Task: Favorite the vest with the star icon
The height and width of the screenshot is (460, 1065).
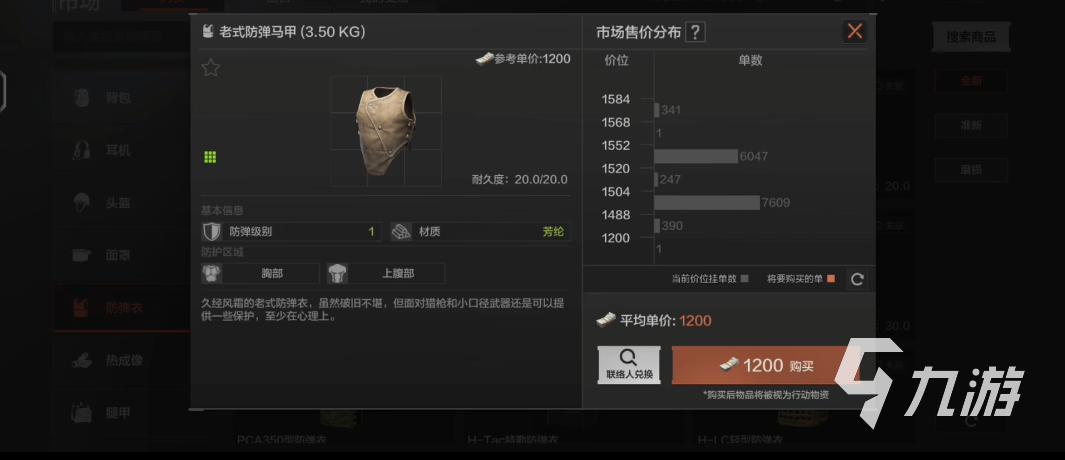Action: point(211,67)
